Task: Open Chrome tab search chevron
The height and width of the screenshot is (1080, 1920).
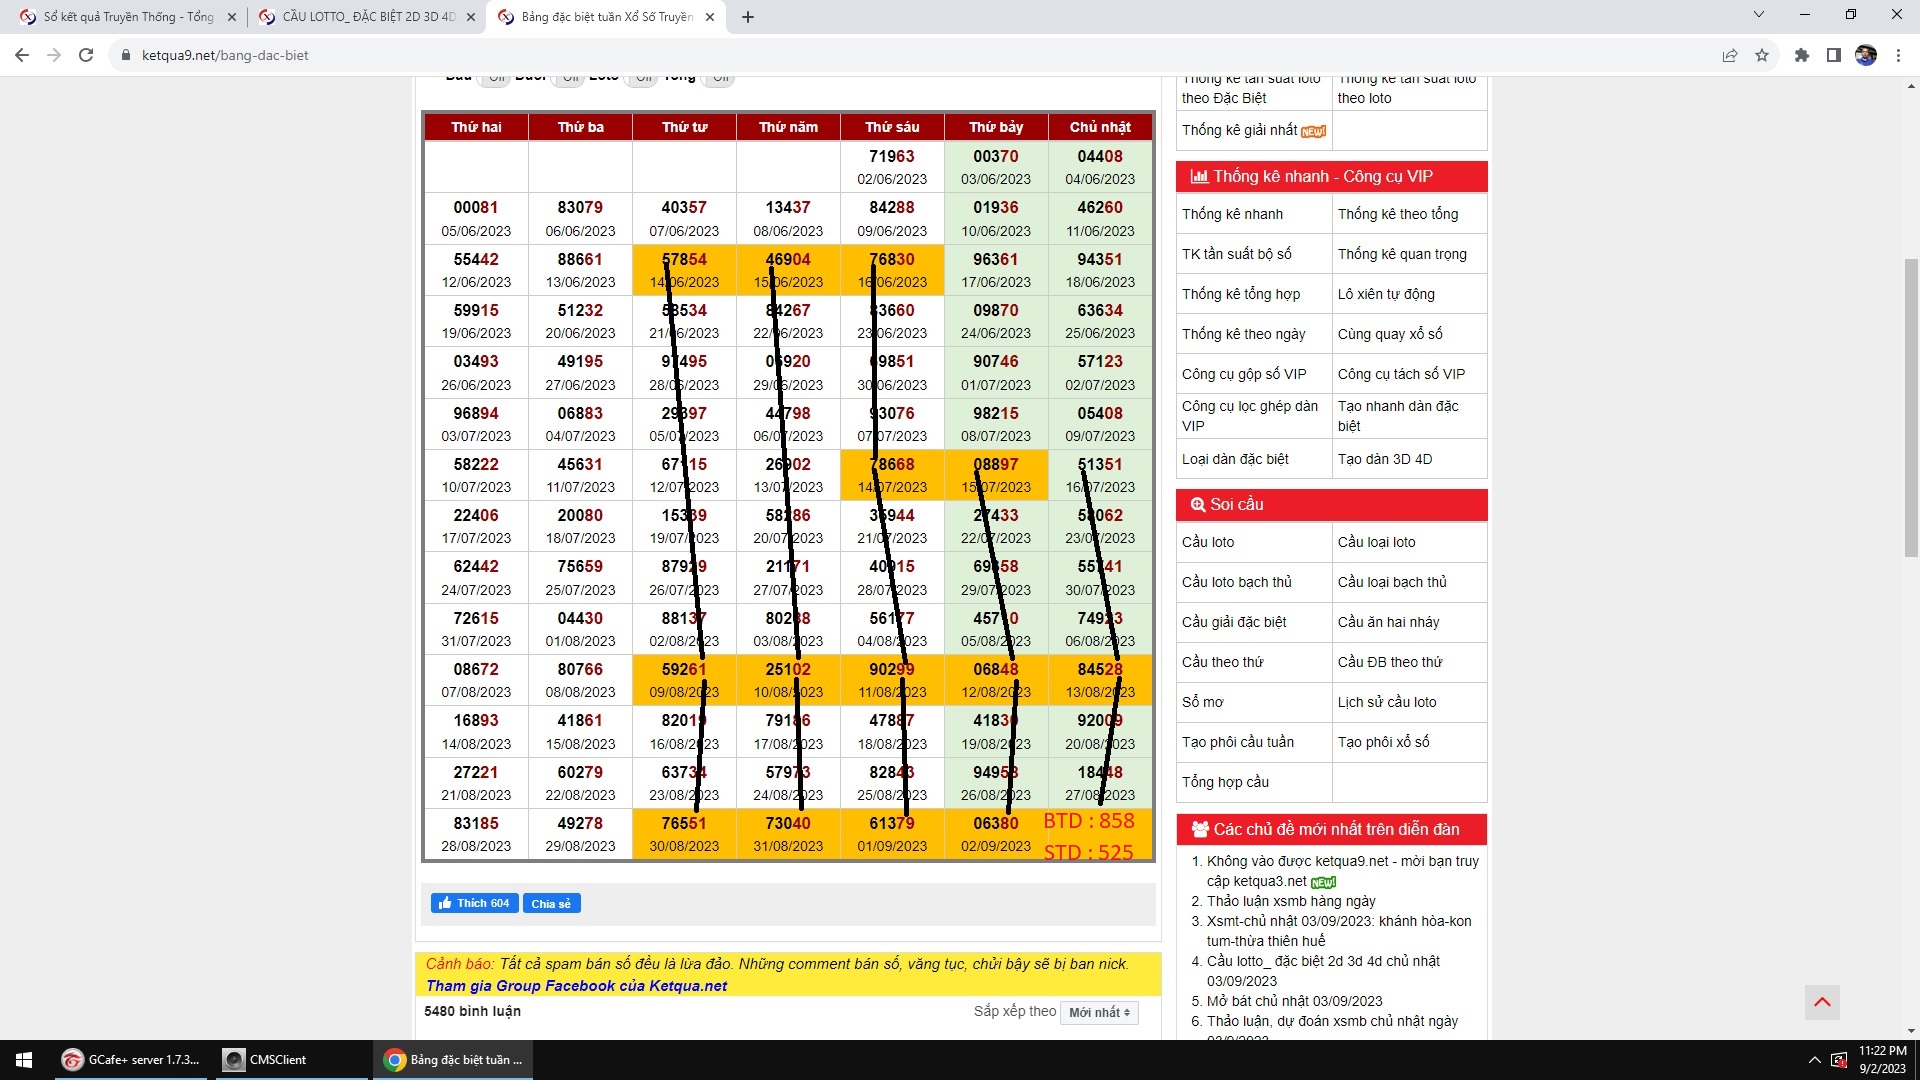Action: 1758,15
